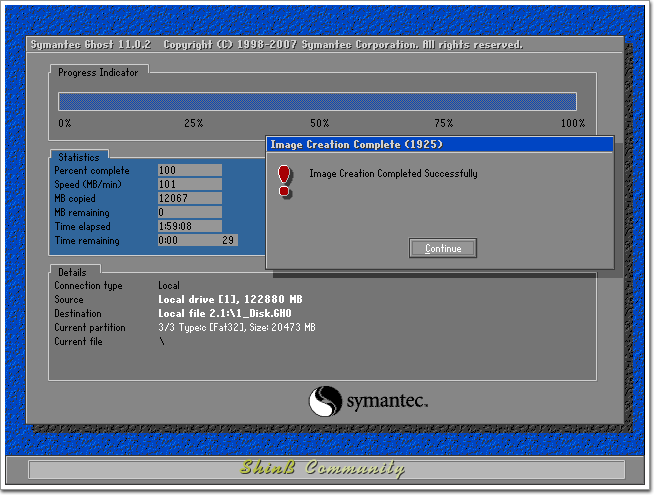Image resolution: width=654 pixels, height=495 pixels.
Task: Click the Image Creation Complete (1925) title bar
Action: (440, 144)
